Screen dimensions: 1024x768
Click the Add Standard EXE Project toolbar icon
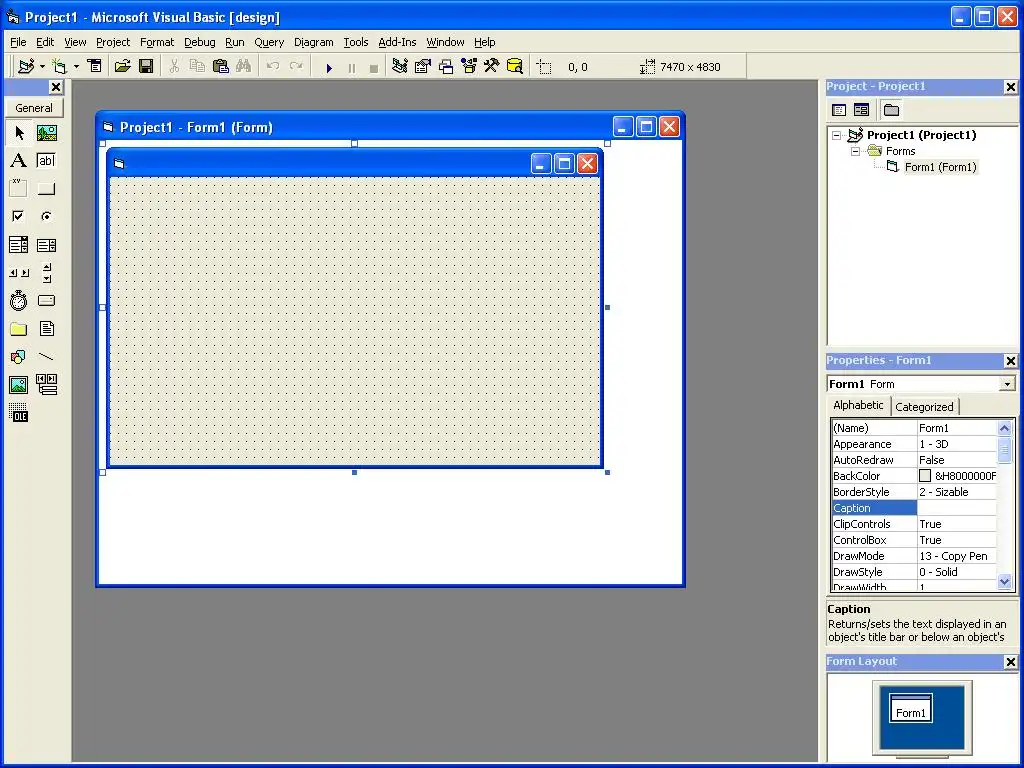[x=26, y=66]
